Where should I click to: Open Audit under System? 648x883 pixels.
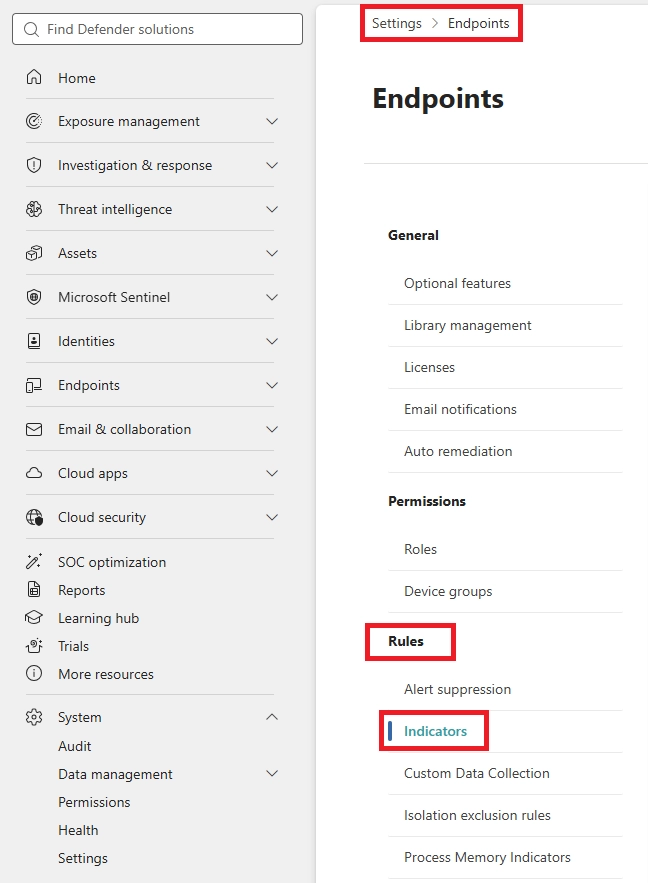pos(74,746)
